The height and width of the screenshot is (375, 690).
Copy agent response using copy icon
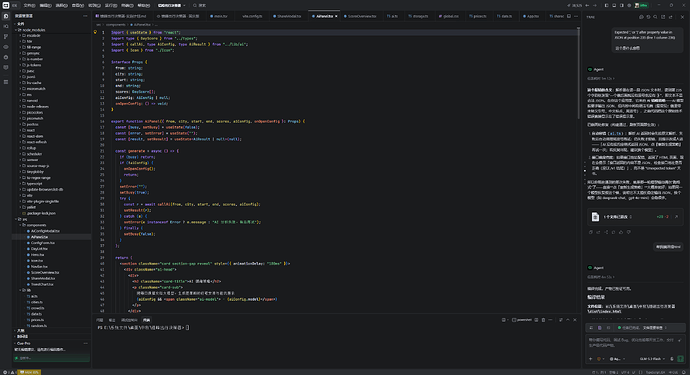pyautogui.click(x=591, y=232)
